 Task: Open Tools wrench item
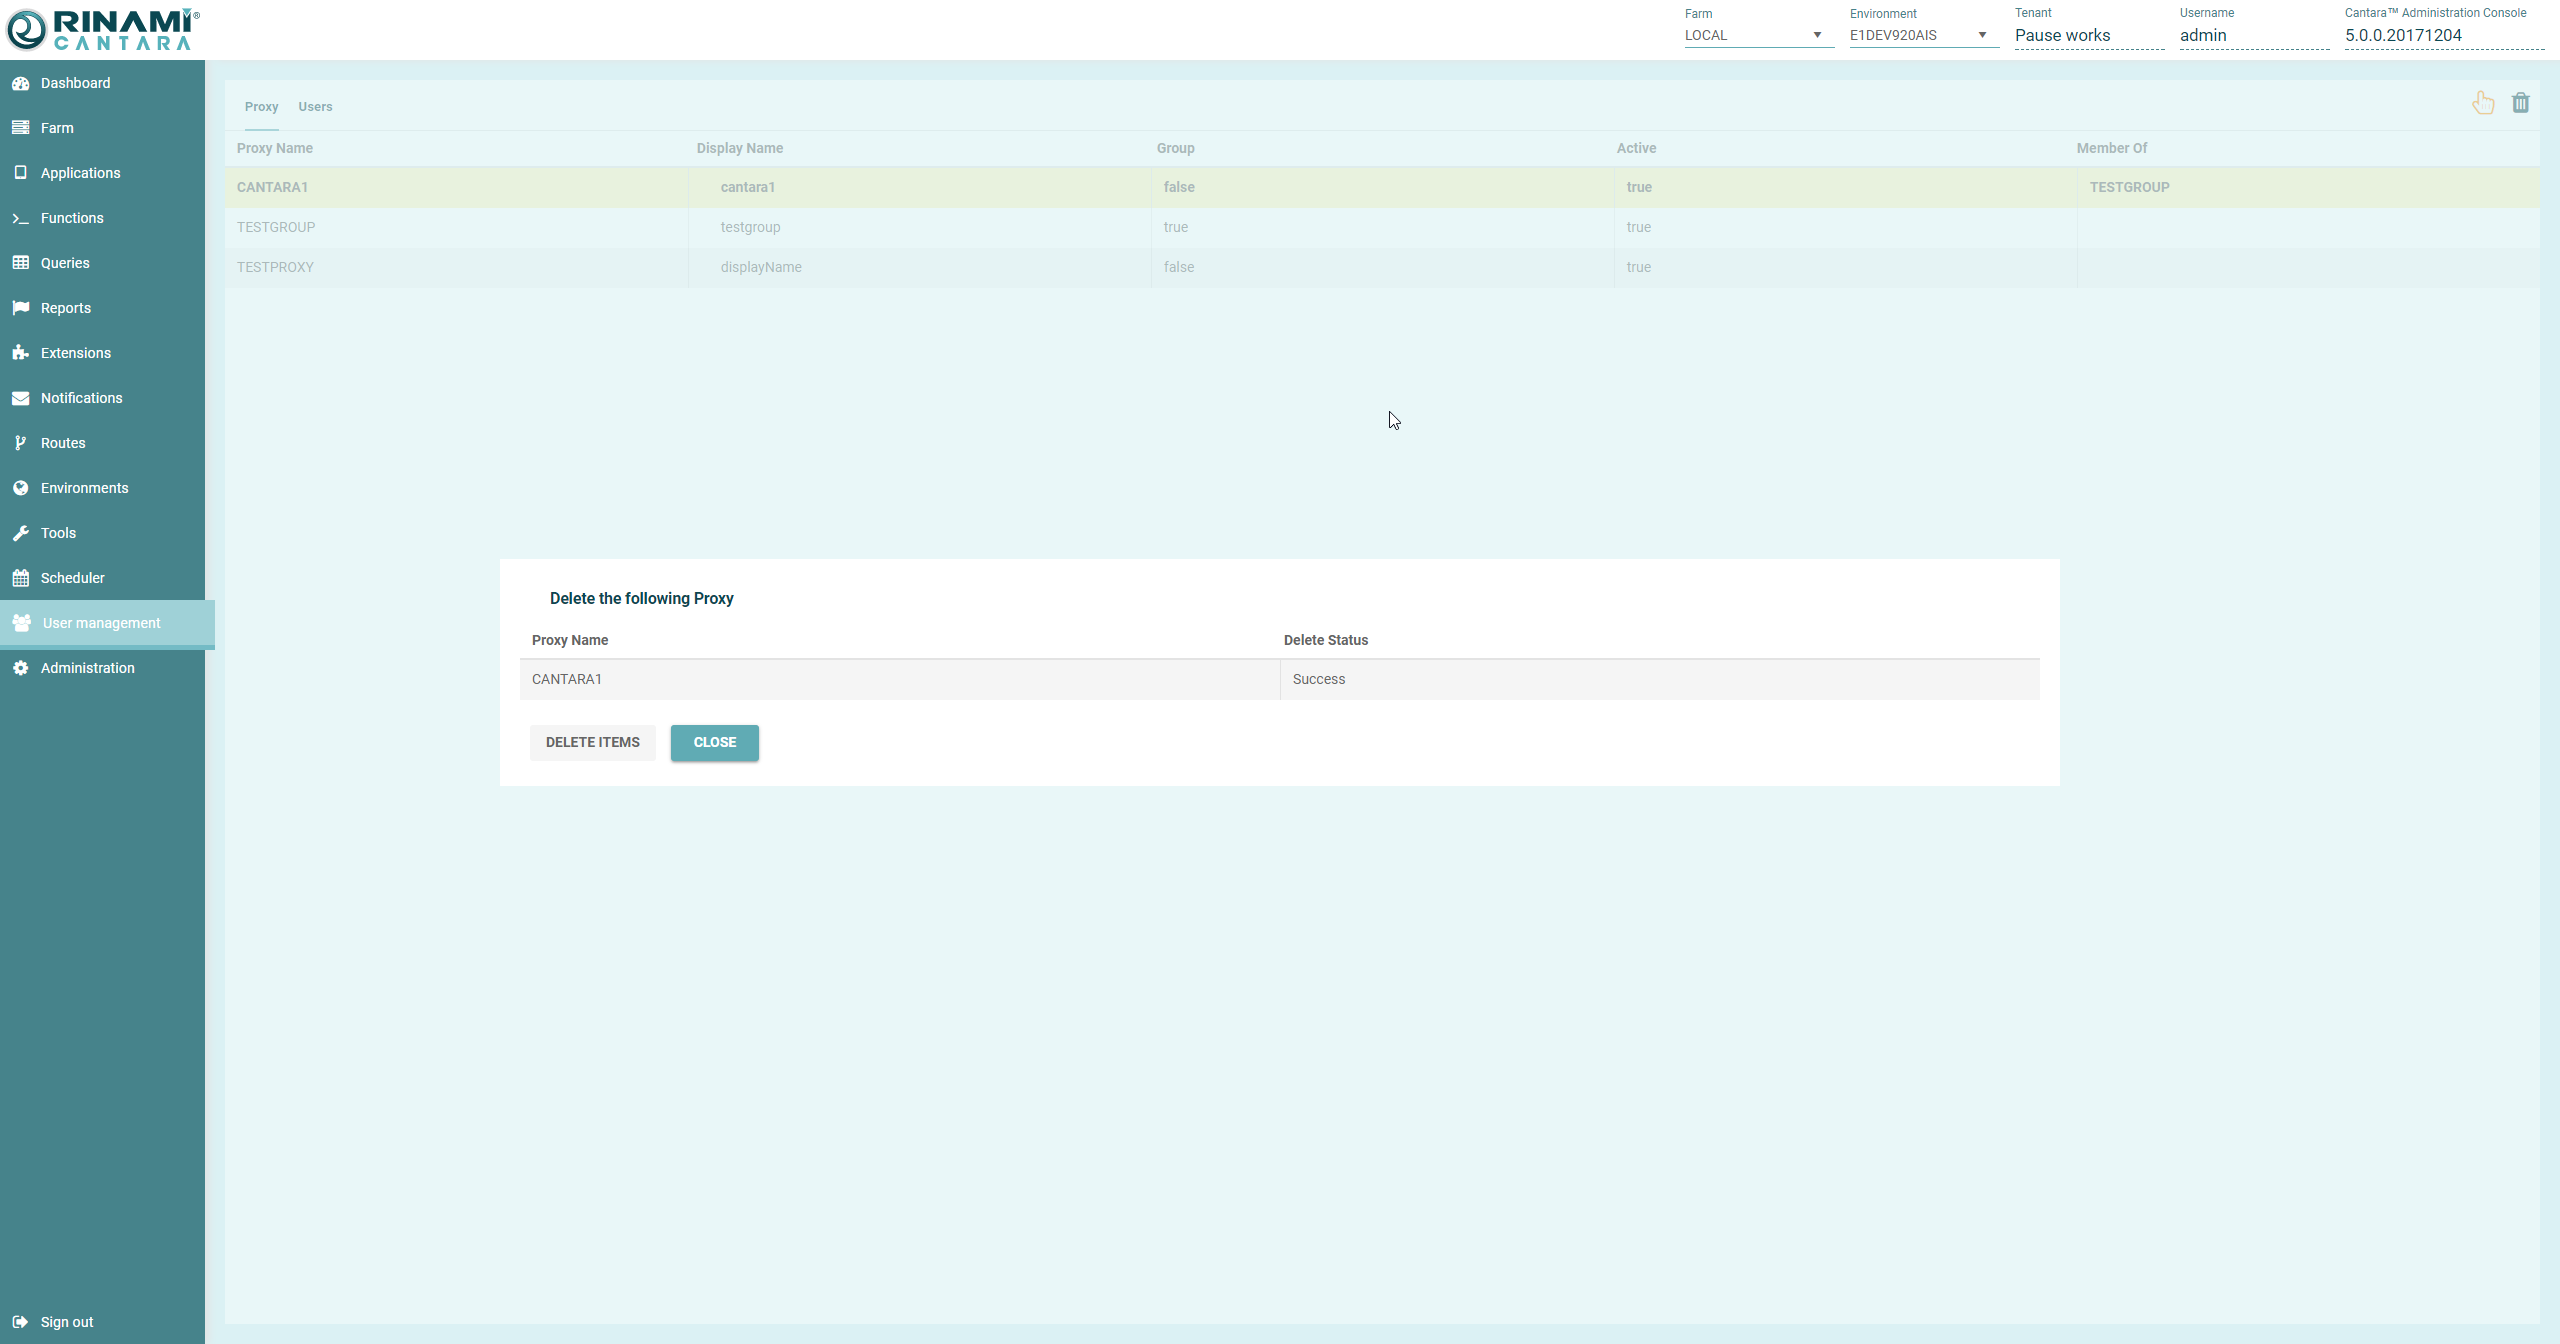pos(58,533)
